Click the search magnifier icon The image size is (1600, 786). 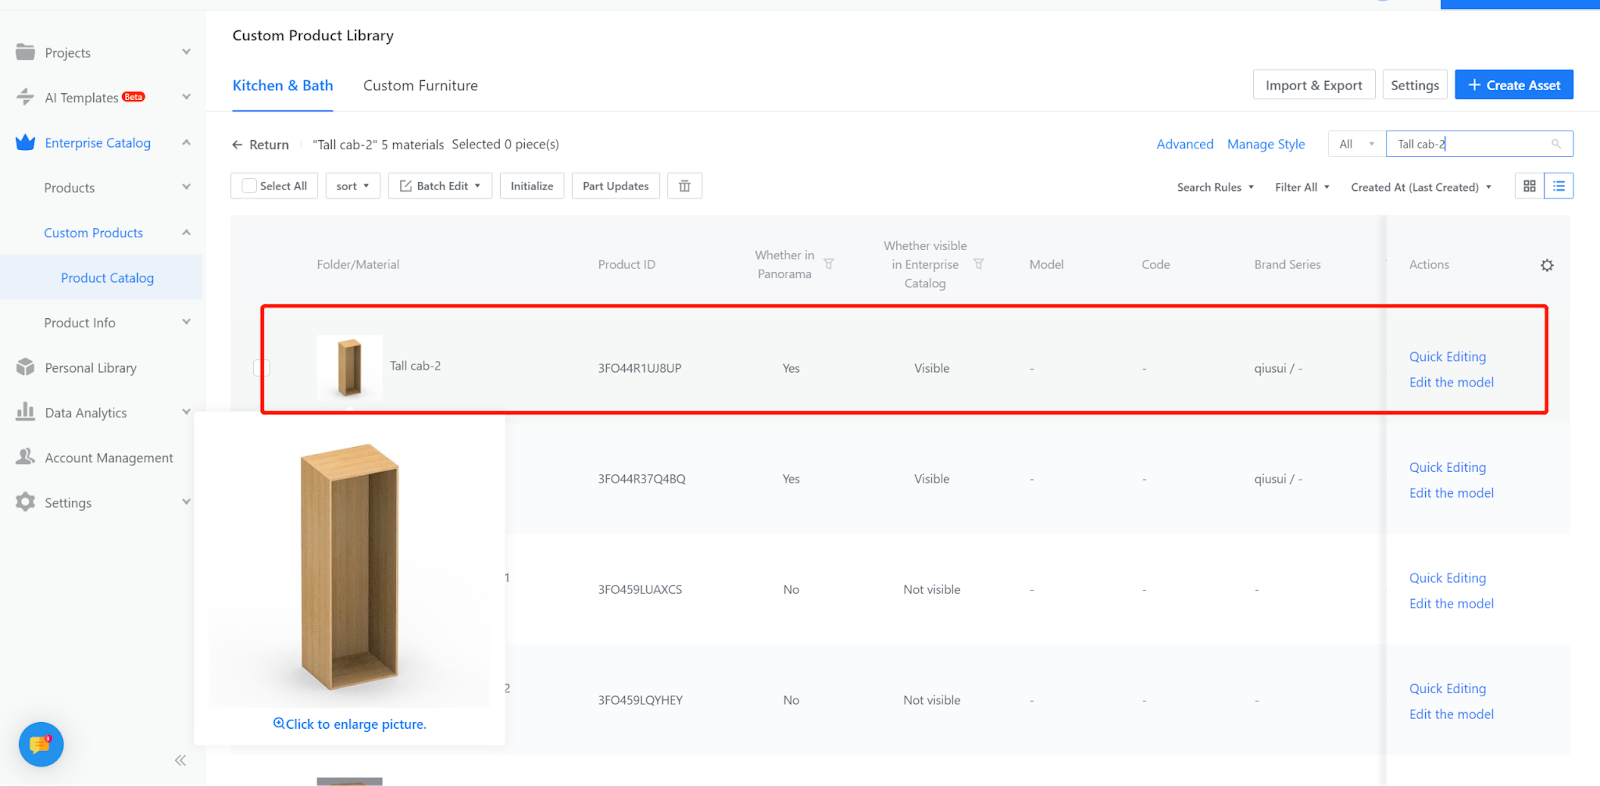pos(1556,144)
